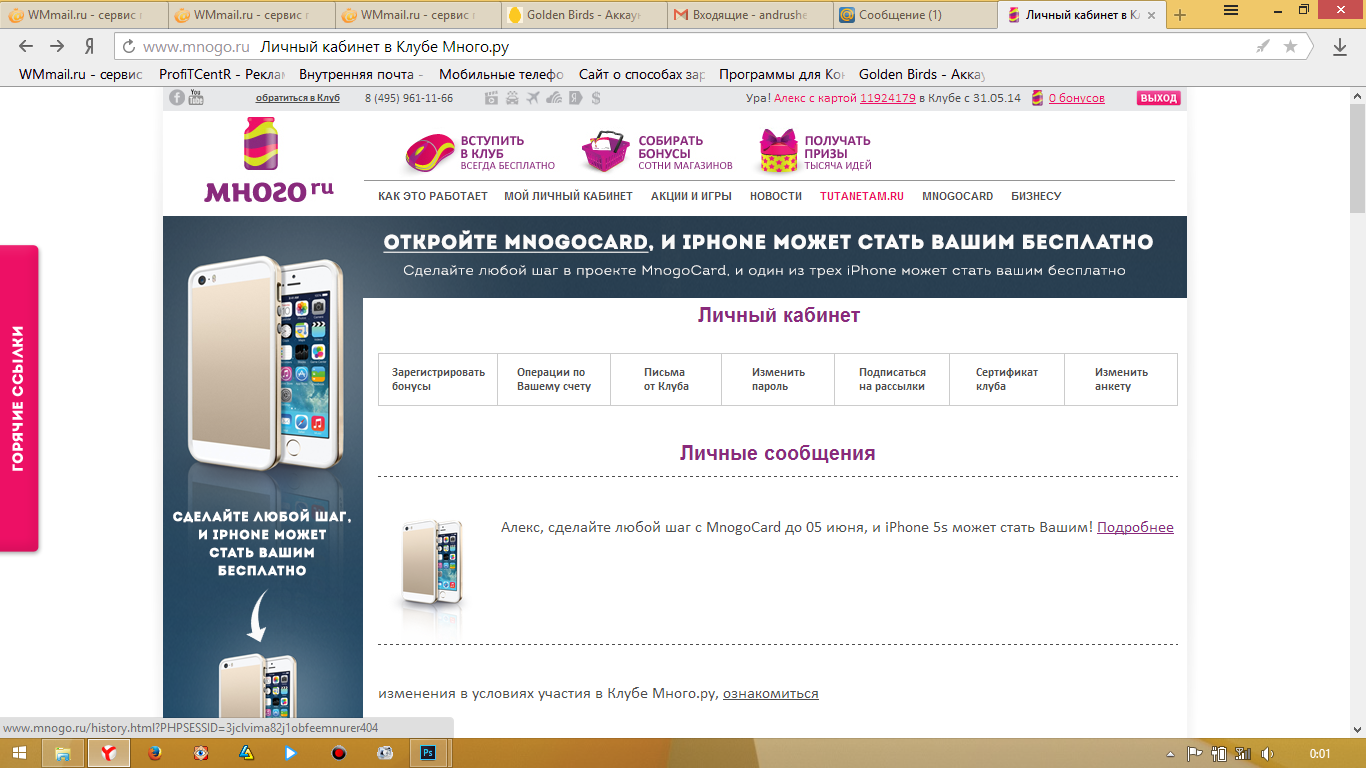
Task: Open Письма от Клуба section
Action: pyautogui.click(x=666, y=379)
